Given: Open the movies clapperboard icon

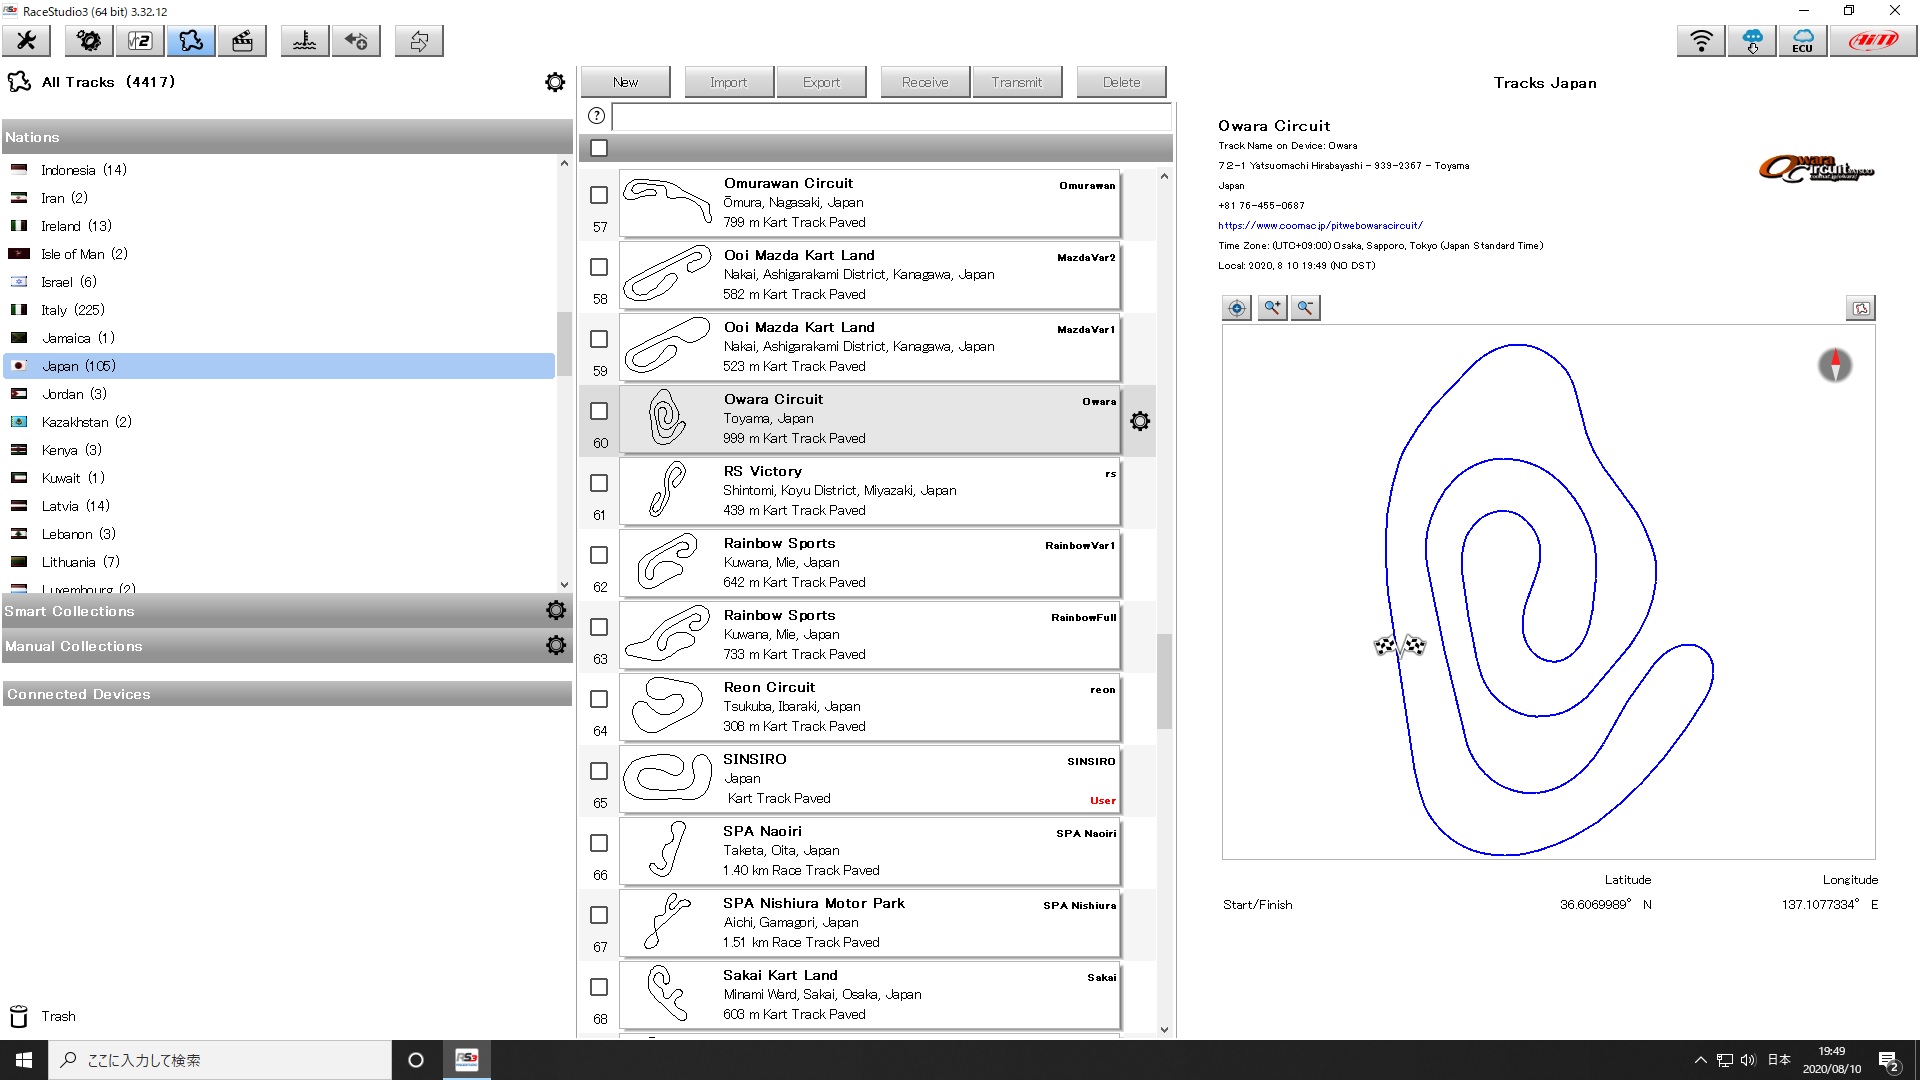Looking at the screenshot, I should pos(242,41).
